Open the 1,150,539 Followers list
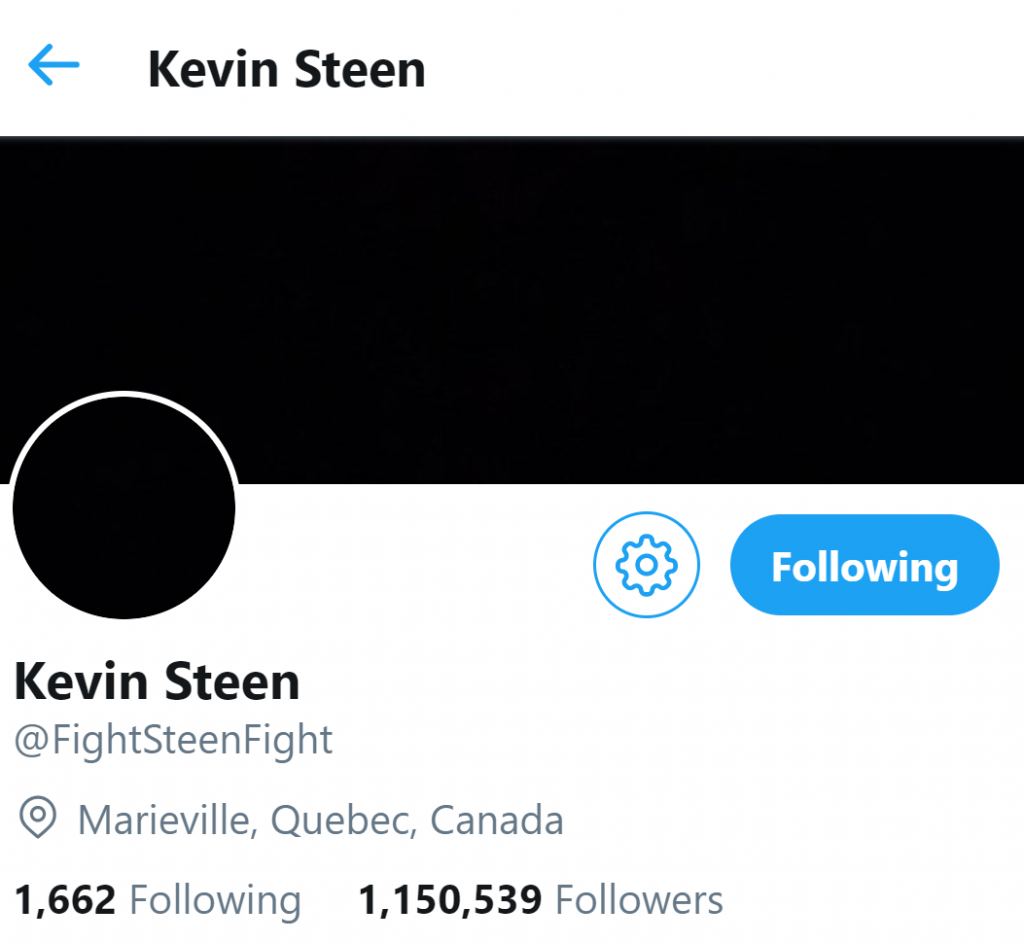Screen dimensions: 1024x943 click(x=541, y=900)
